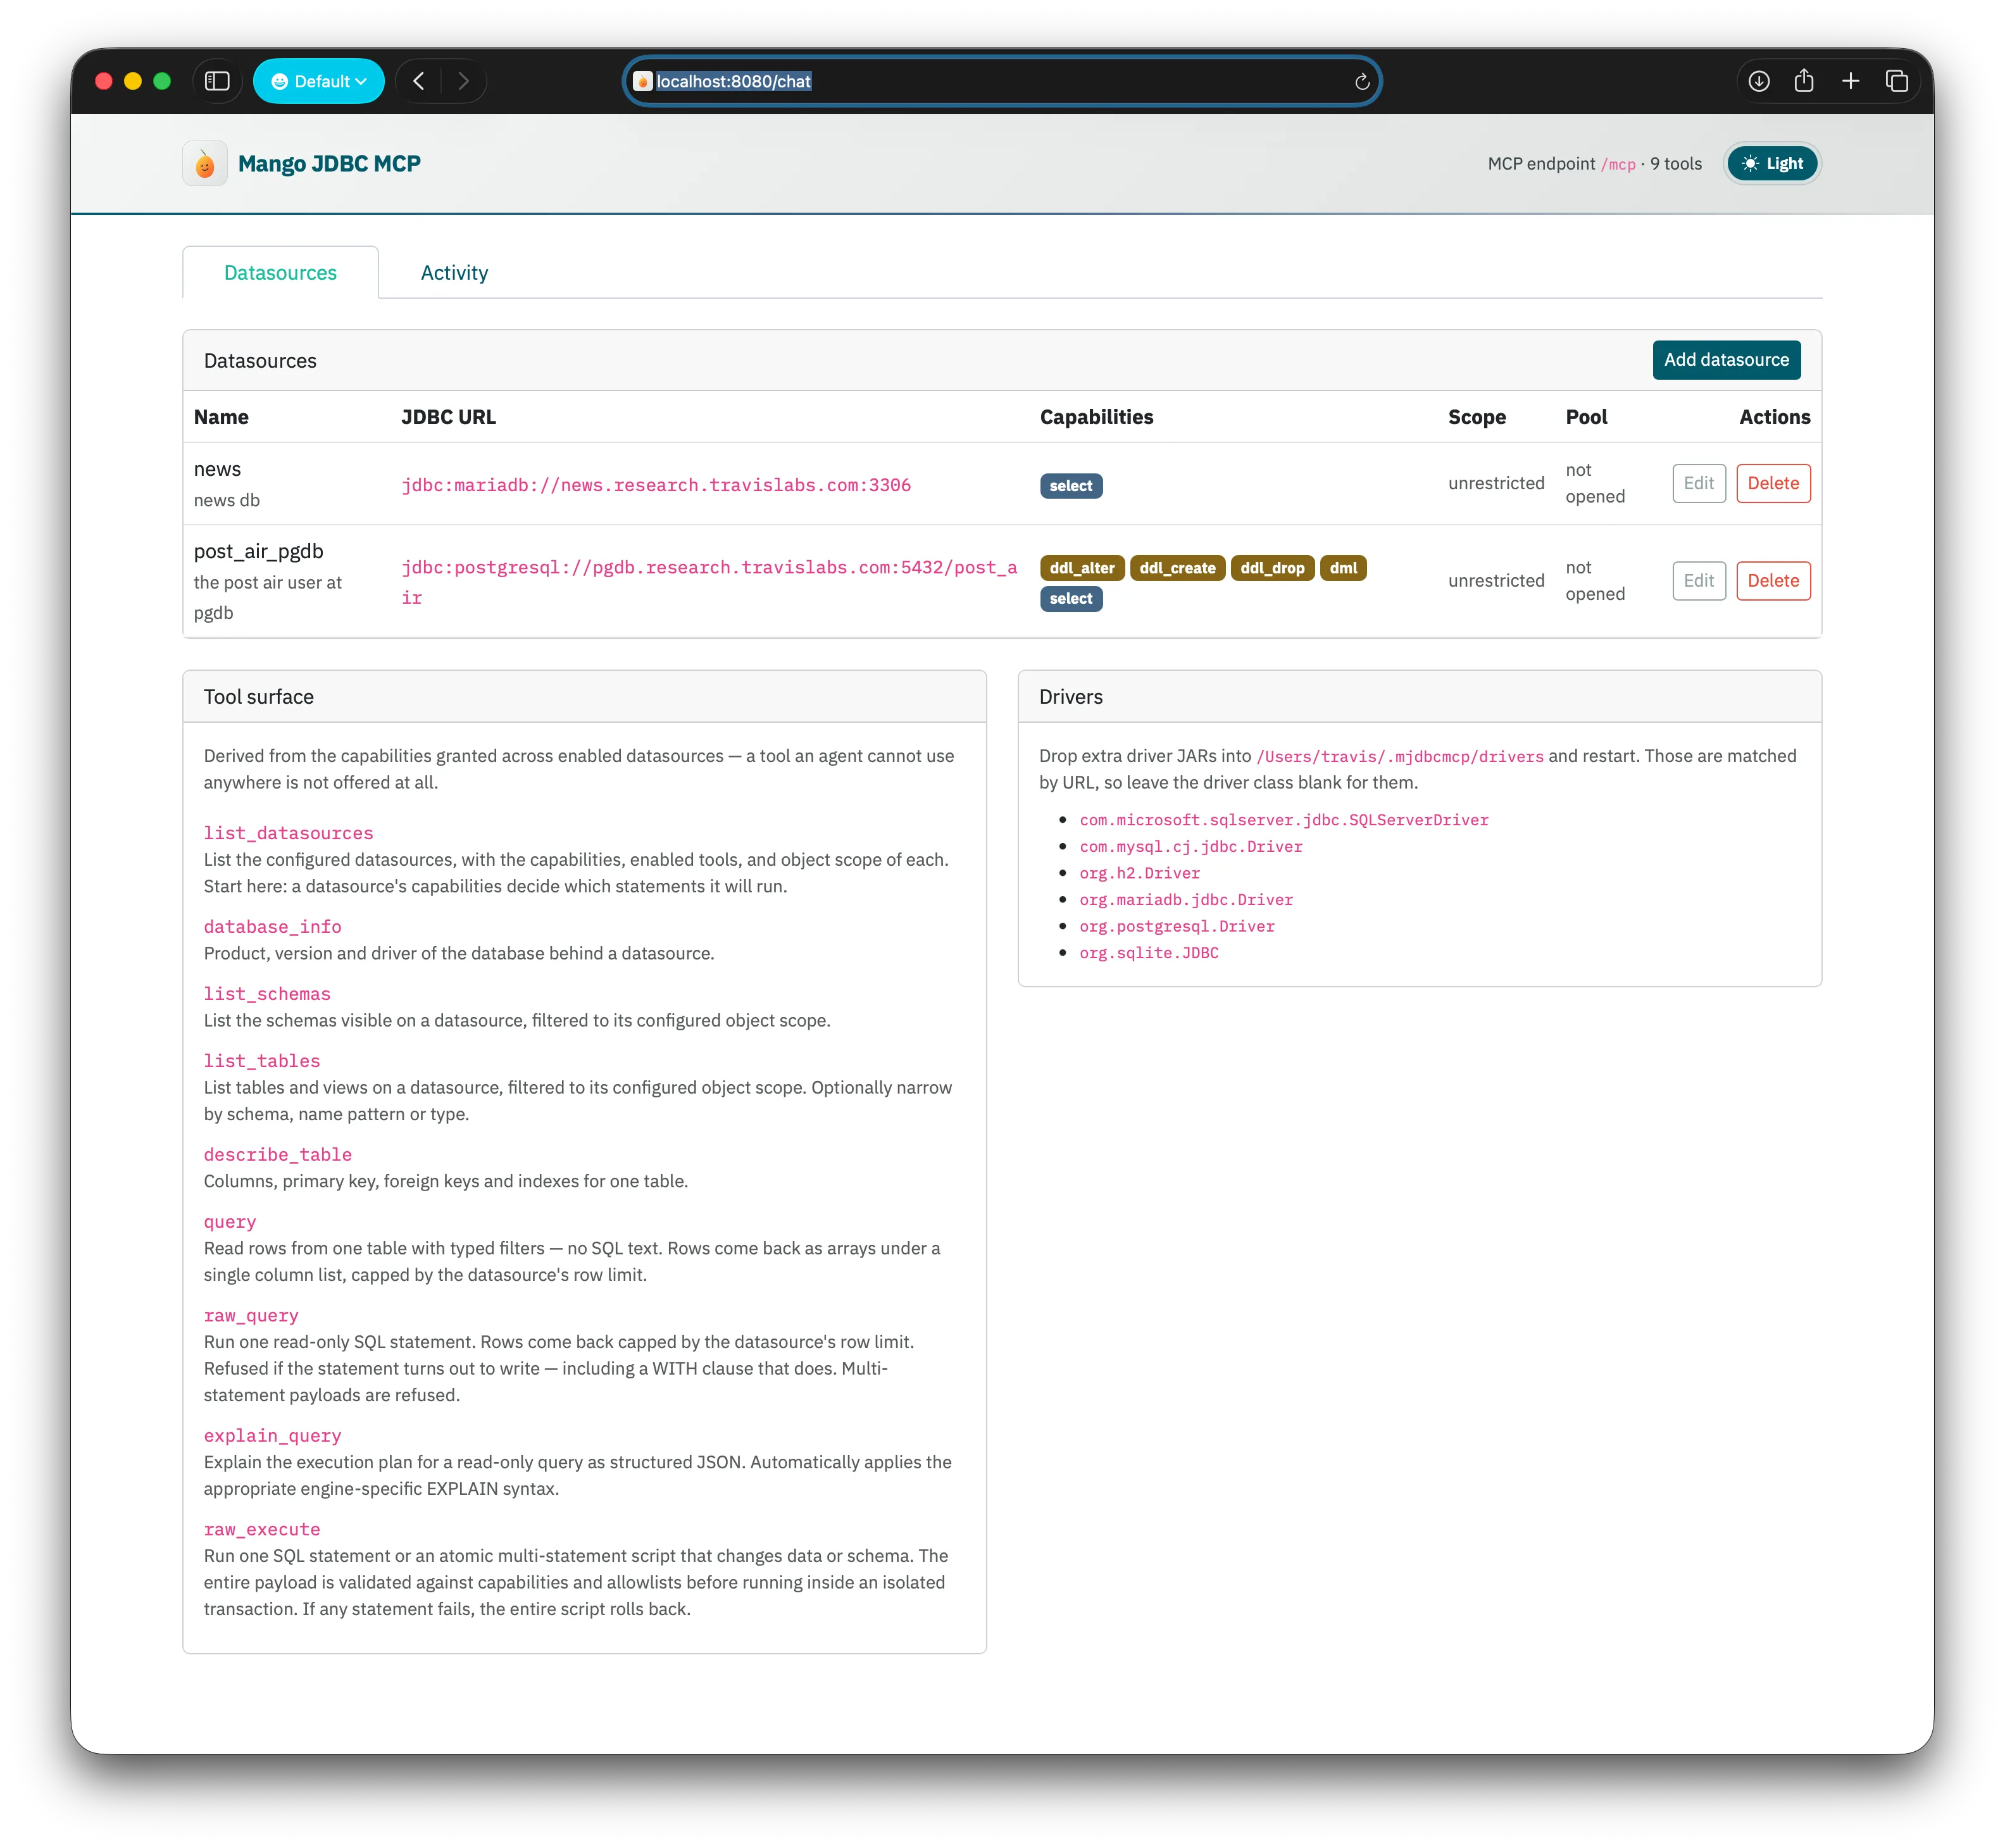Click the news mariadb JDBC URL
Image resolution: width=2005 pixels, height=1848 pixels.
[x=656, y=485]
